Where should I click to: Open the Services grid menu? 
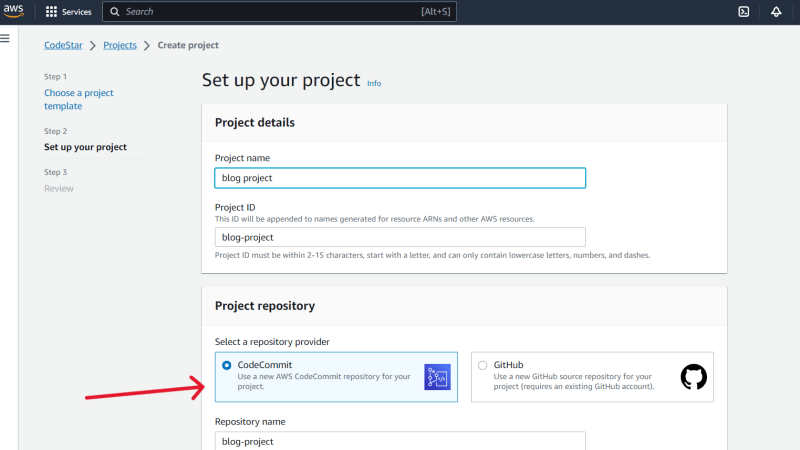(51, 12)
